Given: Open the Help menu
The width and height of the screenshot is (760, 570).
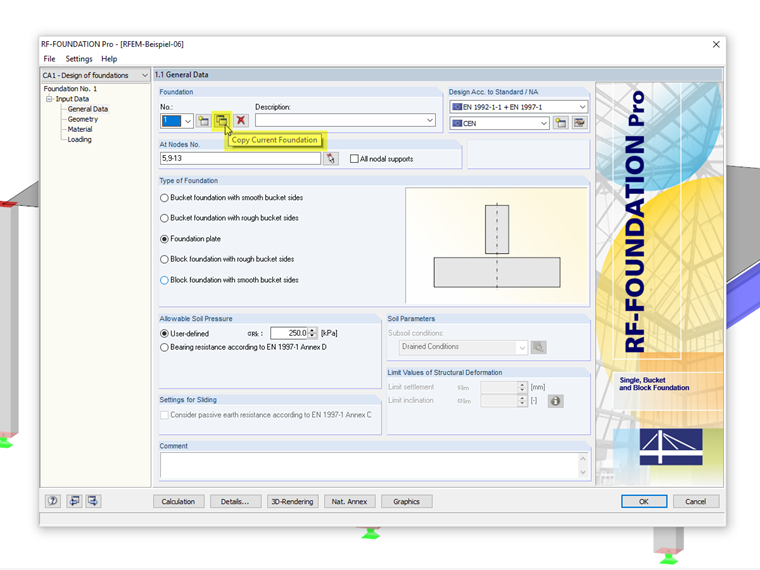Looking at the screenshot, I should pos(109,59).
